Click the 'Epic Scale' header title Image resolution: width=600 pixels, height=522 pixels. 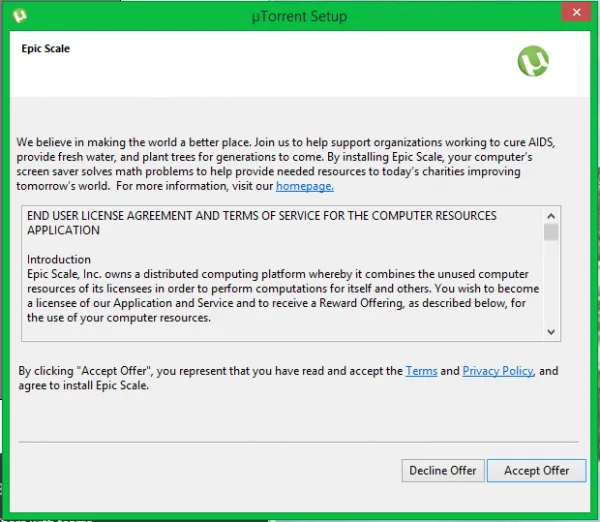(x=46, y=49)
